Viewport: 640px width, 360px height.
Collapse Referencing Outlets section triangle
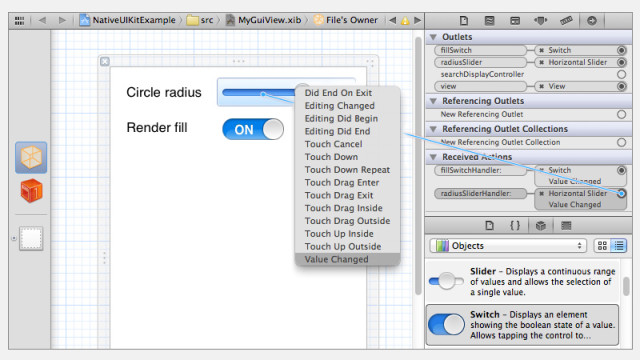click(x=433, y=101)
